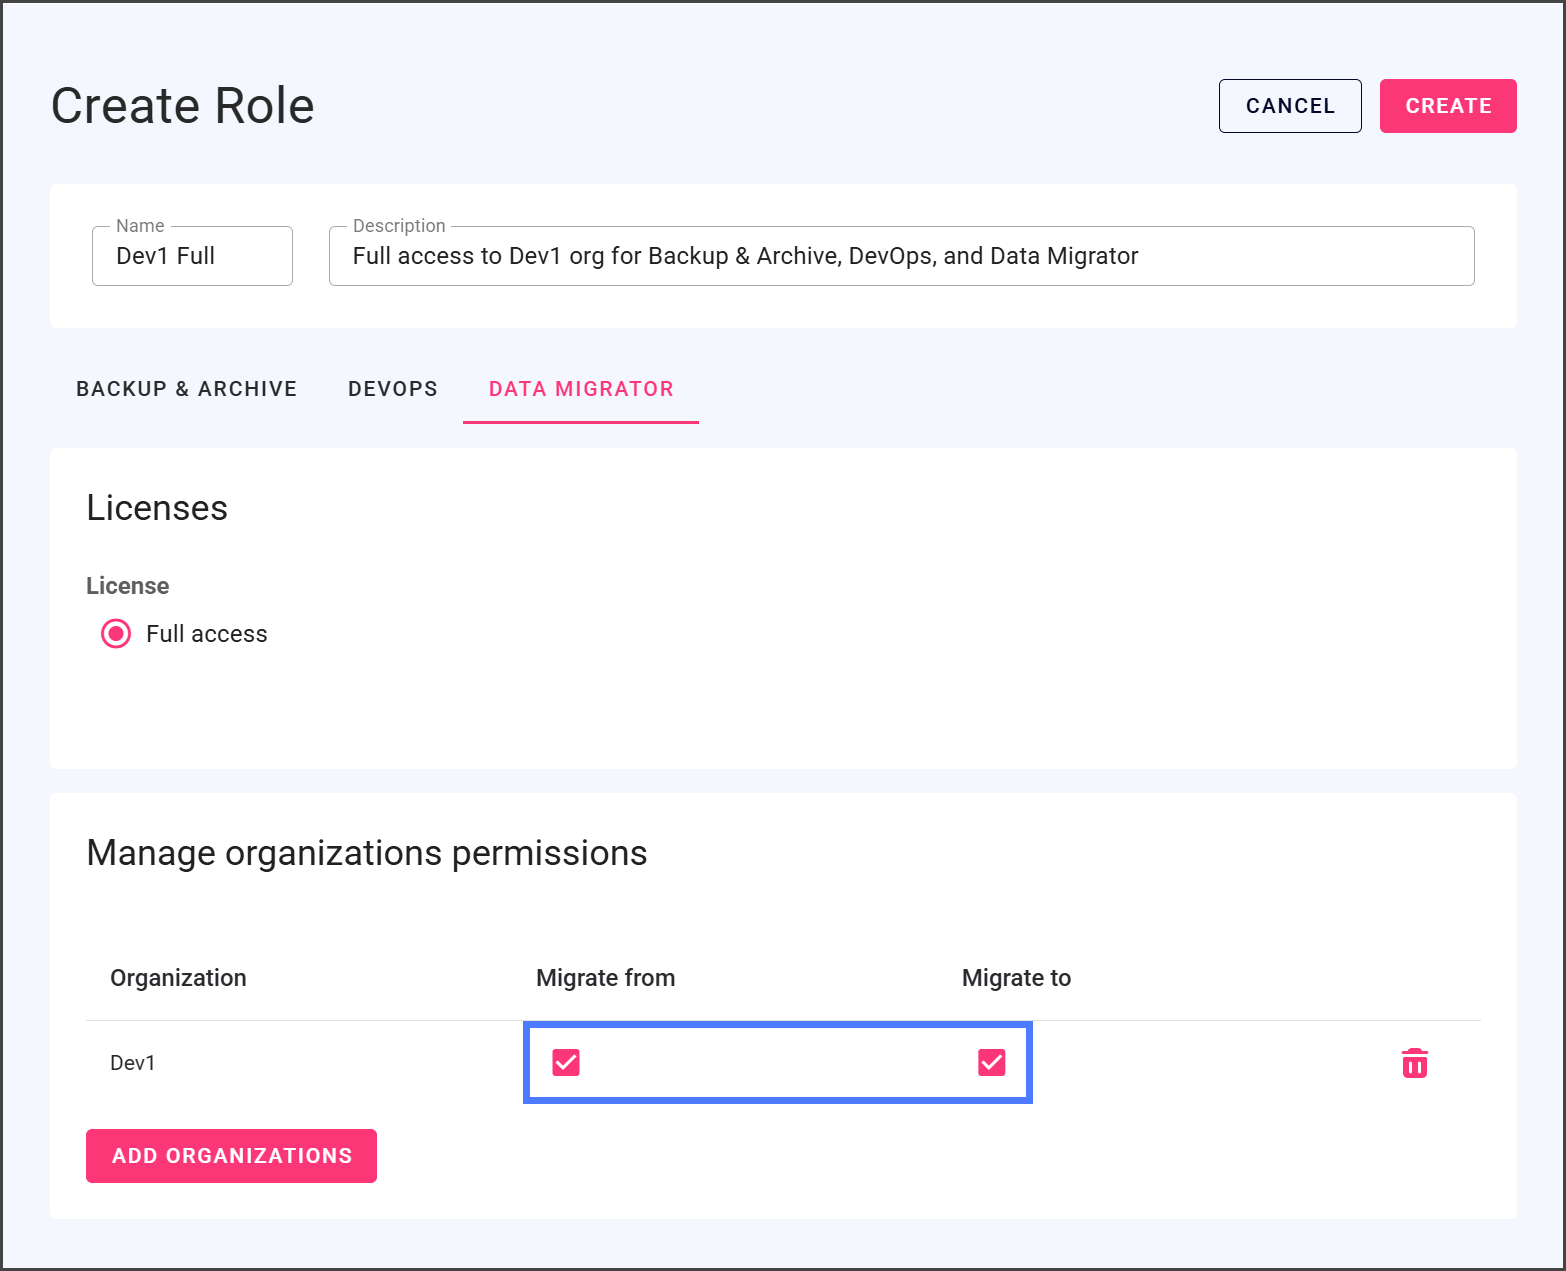Click the Migrate to column header
This screenshot has width=1566, height=1271.
pos(1016,978)
